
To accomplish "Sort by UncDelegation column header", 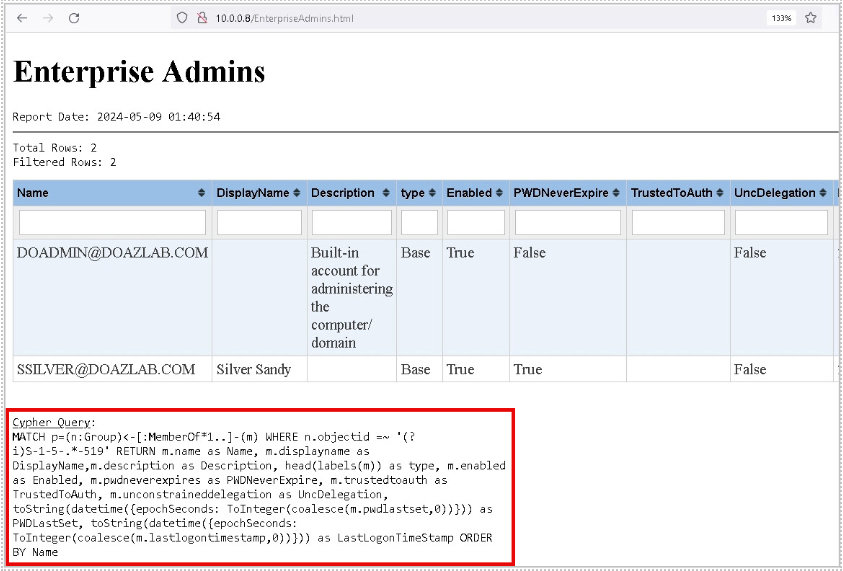I will pos(780,193).
